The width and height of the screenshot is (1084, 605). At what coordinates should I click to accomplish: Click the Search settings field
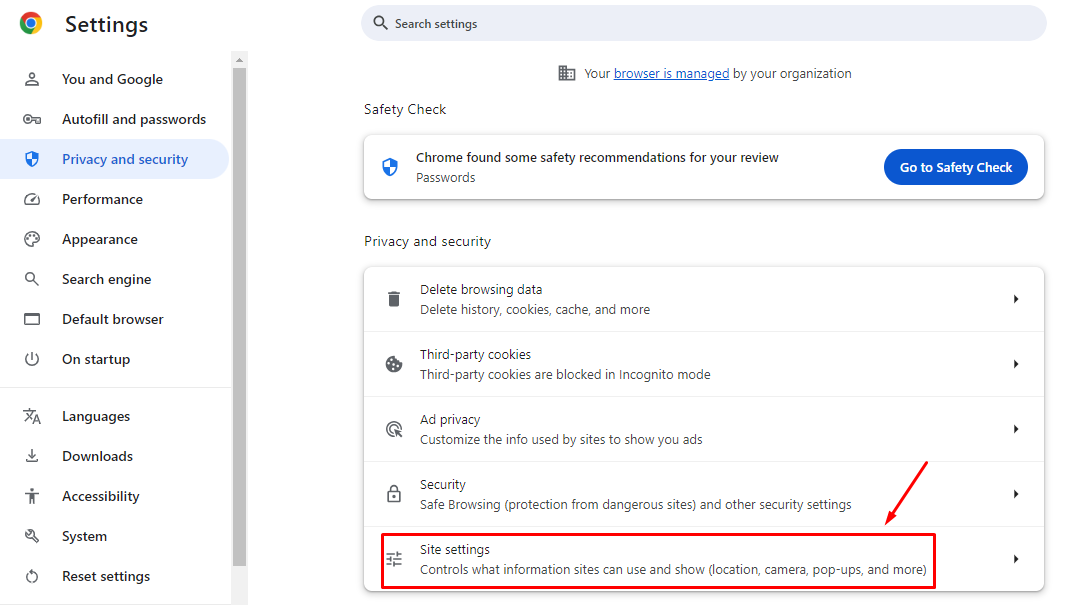click(x=704, y=24)
